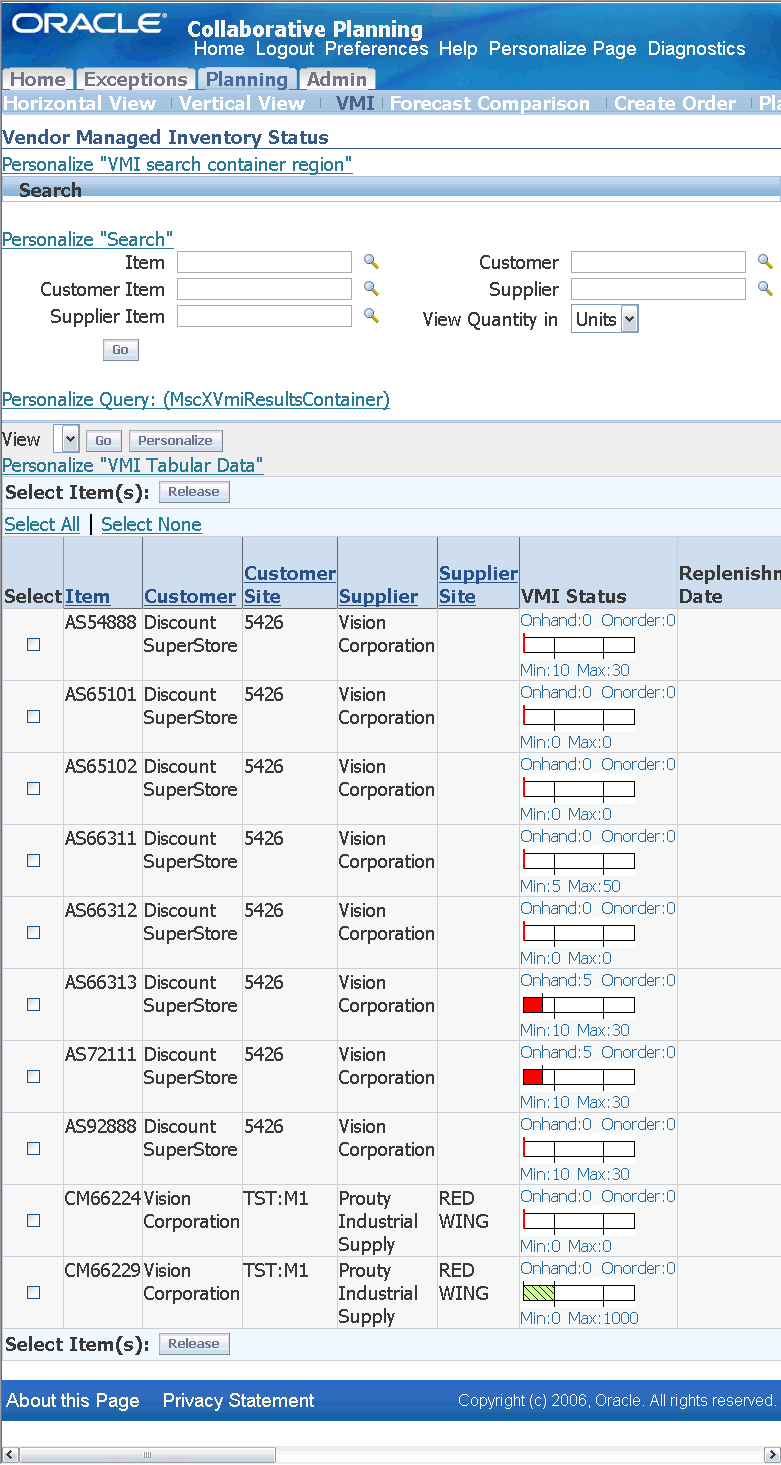Image resolution: width=781 pixels, height=1465 pixels.
Task: Sort the table by the Item column
Action: pyautogui.click(x=87, y=596)
